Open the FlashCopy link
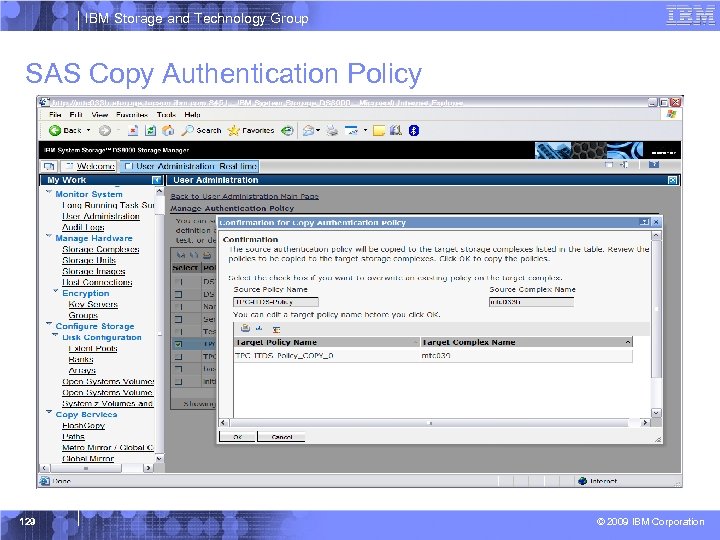720x540 pixels. click(84, 426)
